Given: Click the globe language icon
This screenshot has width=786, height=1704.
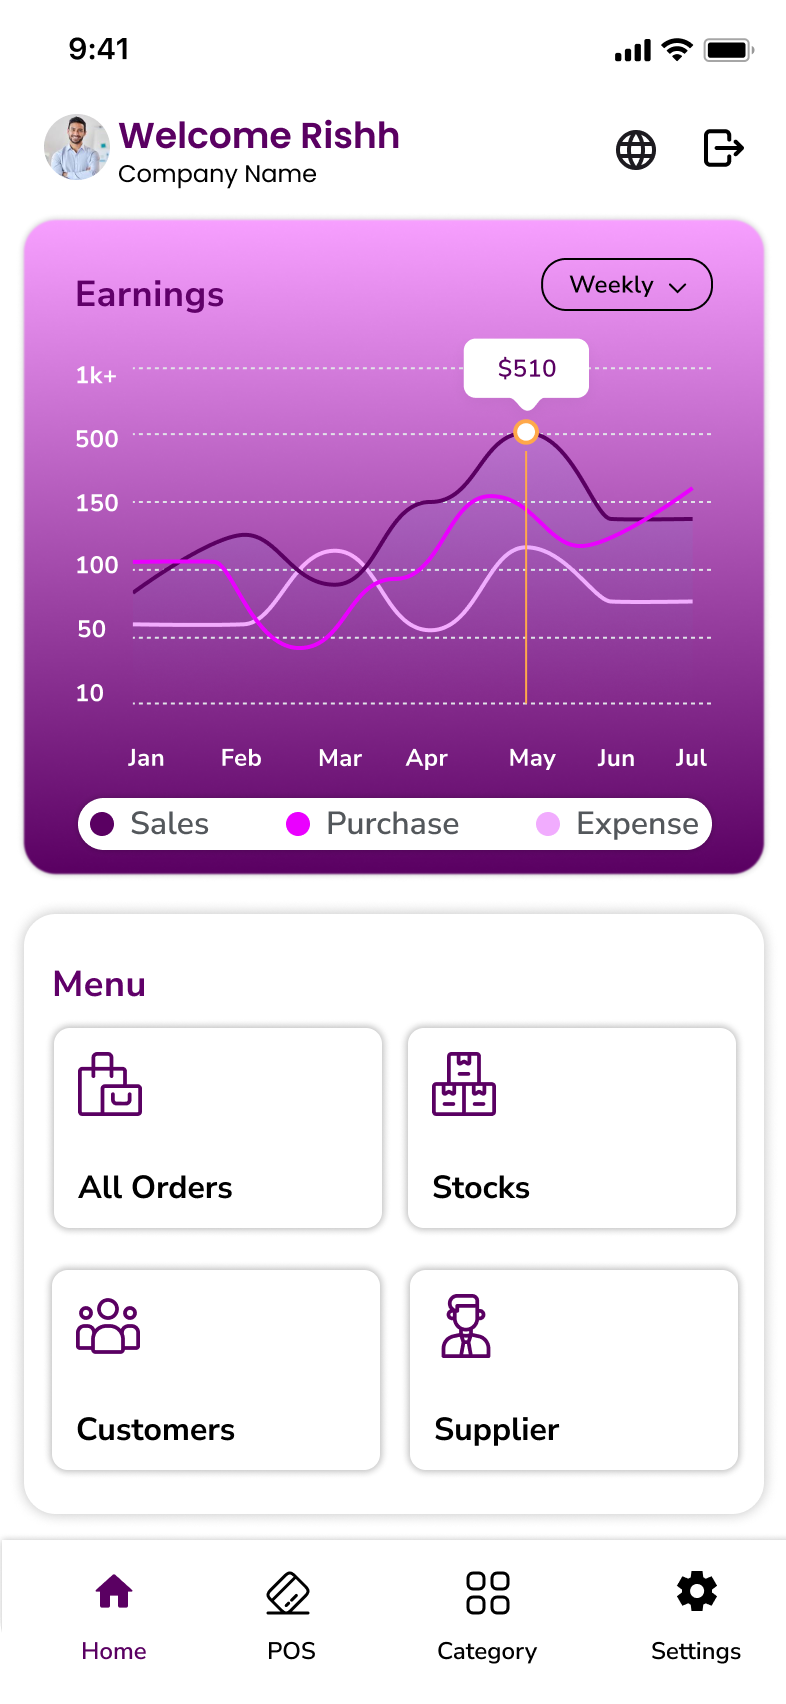Looking at the screenshot, I should 636,150.
